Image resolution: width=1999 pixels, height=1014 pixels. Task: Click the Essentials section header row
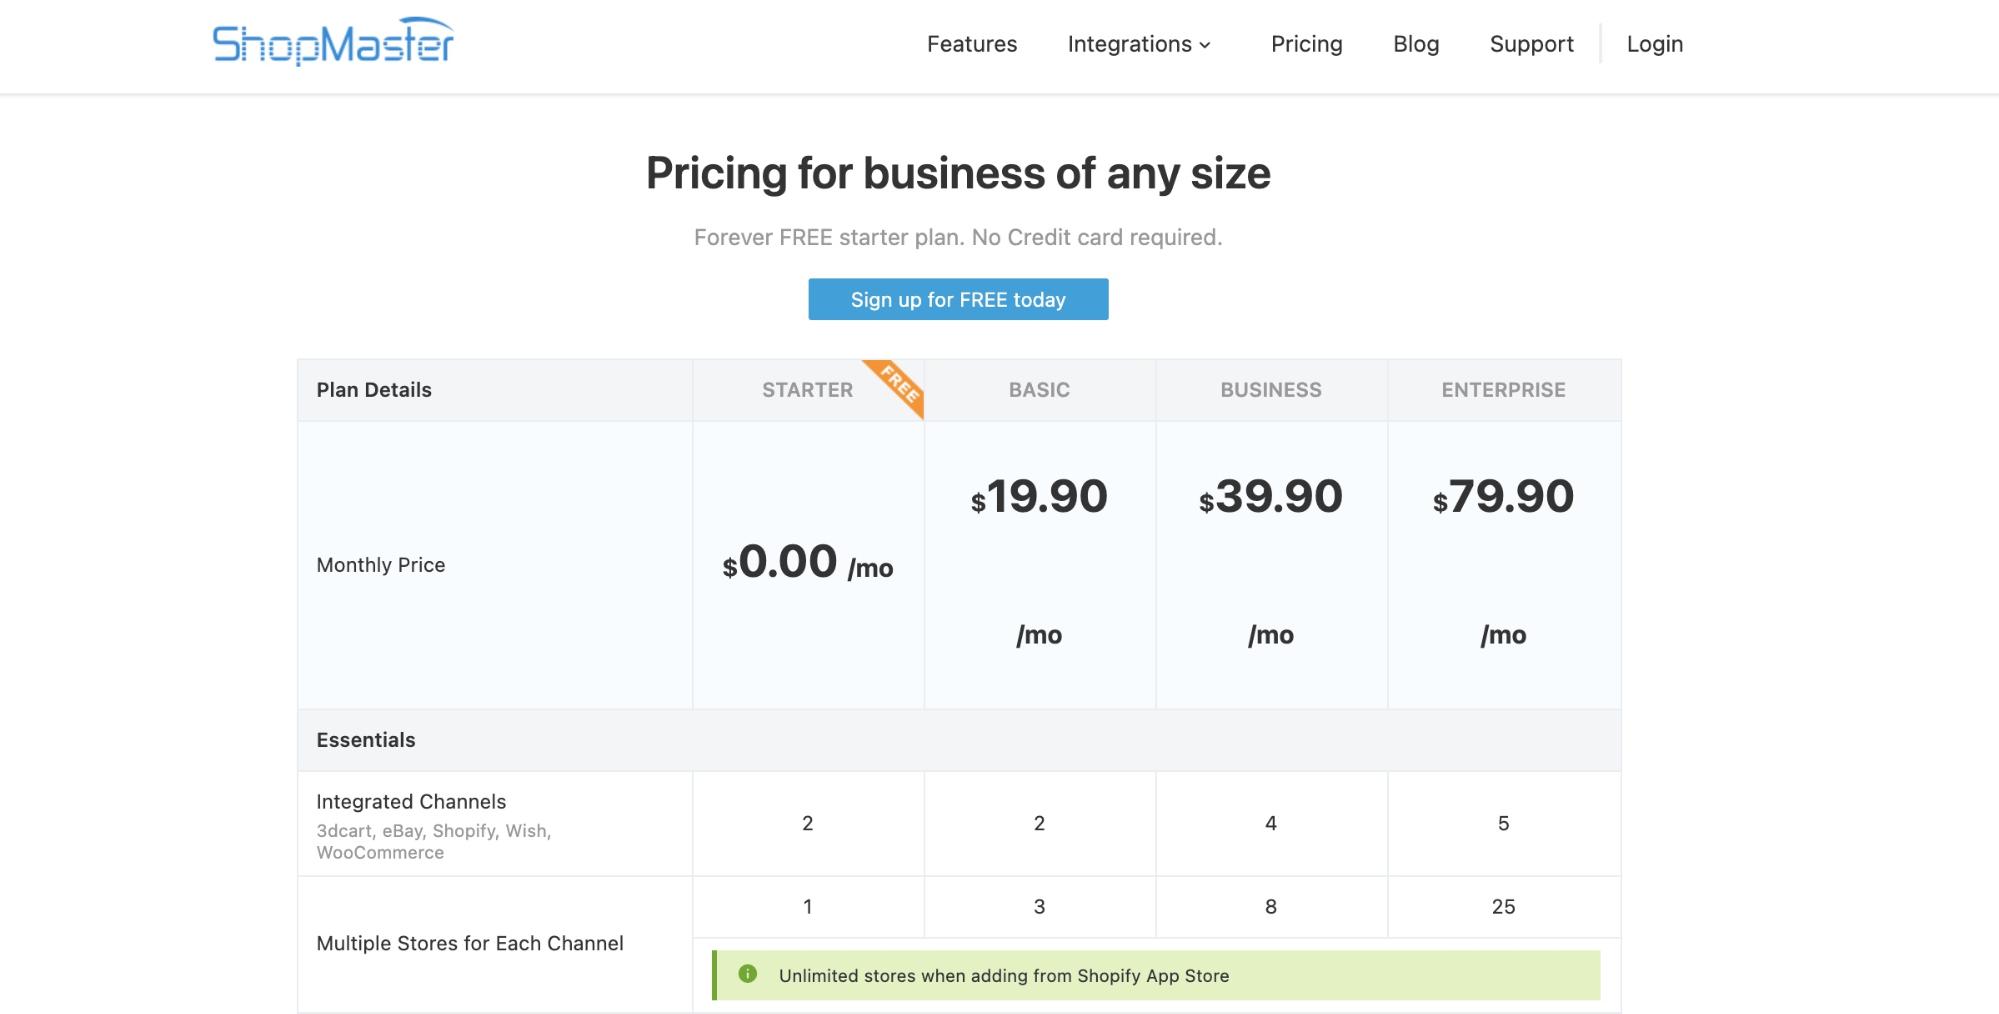pos(366,740)
